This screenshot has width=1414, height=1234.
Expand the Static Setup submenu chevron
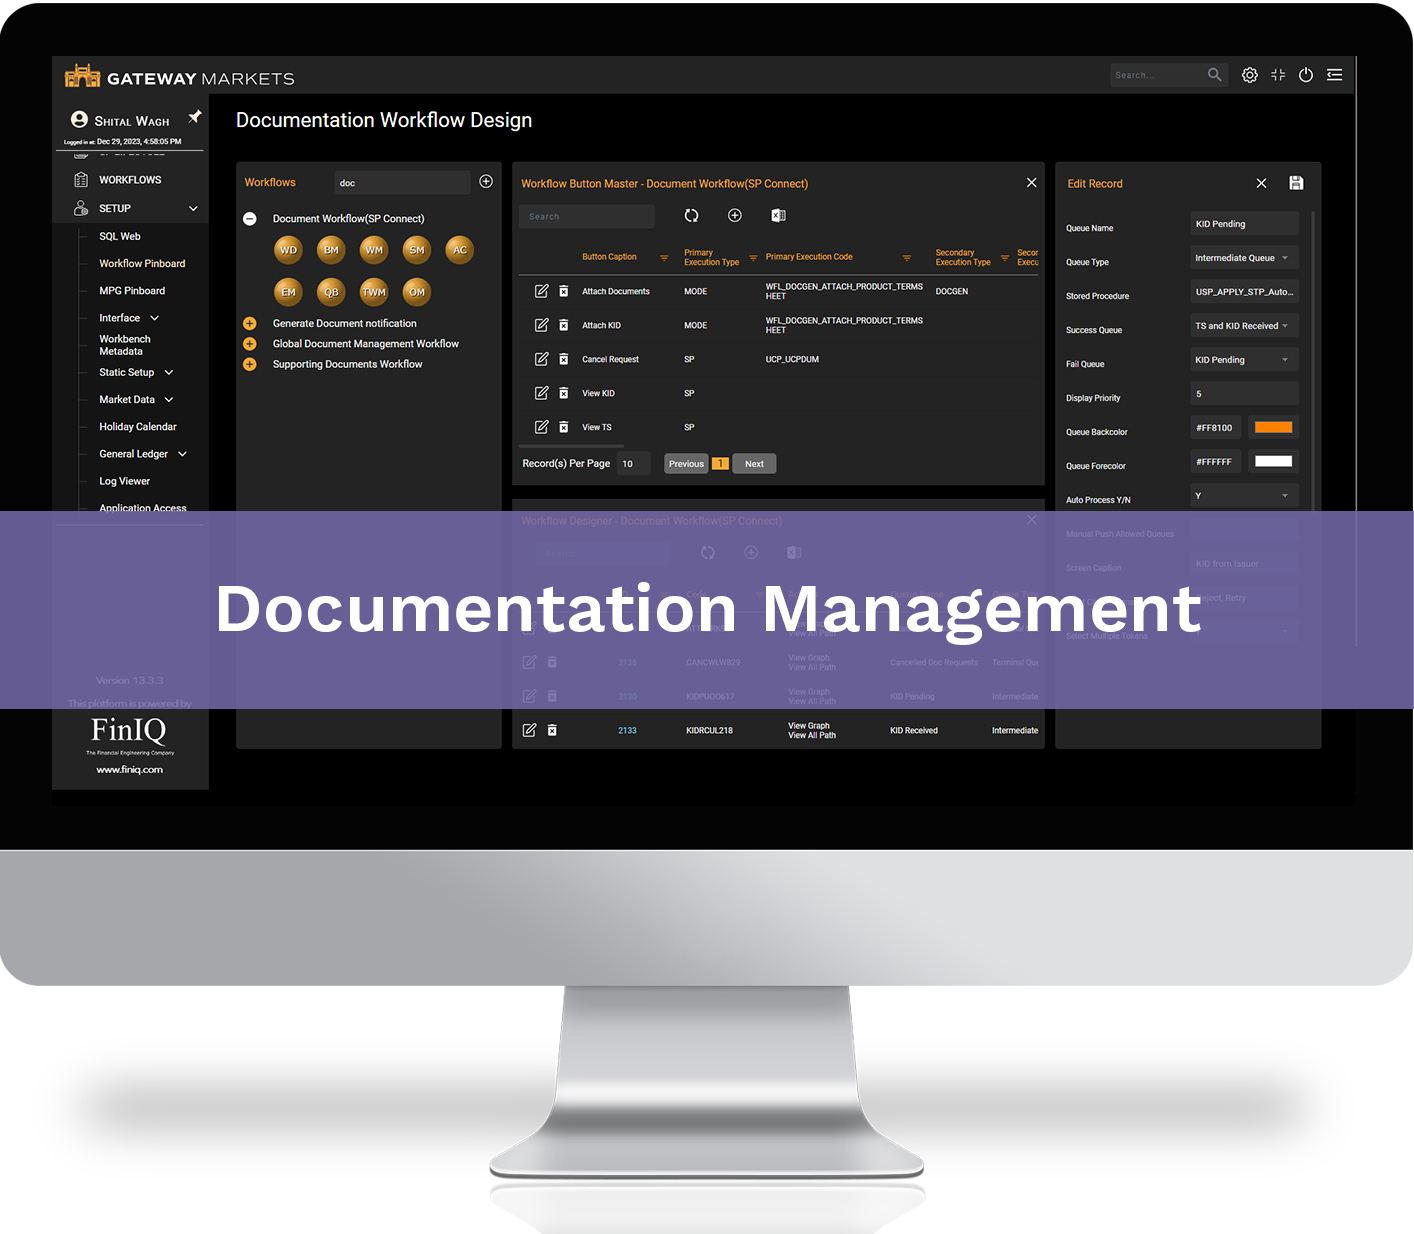pyautogui.click(x=169, y=372)
